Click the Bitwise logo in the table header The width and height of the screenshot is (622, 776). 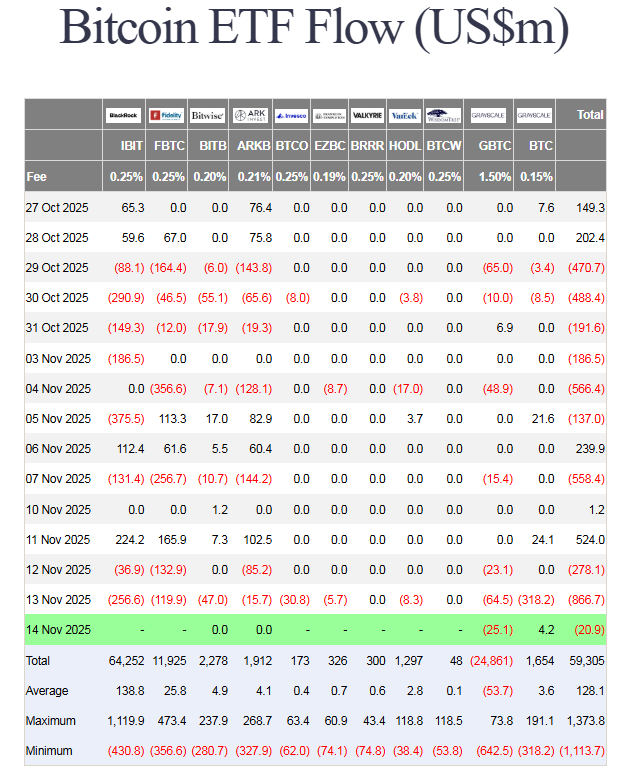point(207,116)
